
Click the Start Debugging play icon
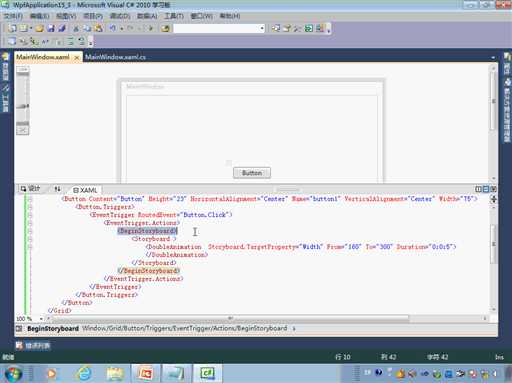[x=151, y=28]
